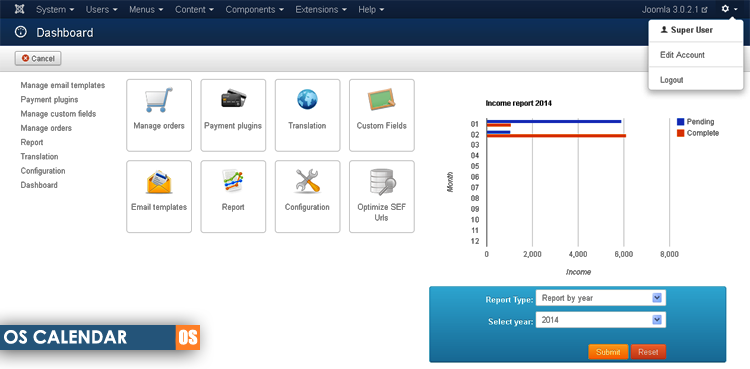The image size is (750, 369).
Task: Click the Report chart icon
Action: [233, 181]
